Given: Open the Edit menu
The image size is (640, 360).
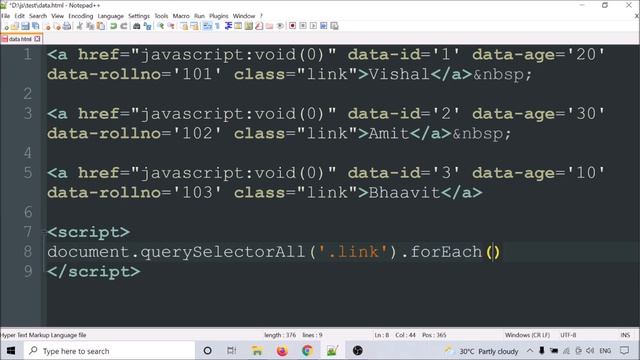Looking at the screenshot, I should point(20,16).
